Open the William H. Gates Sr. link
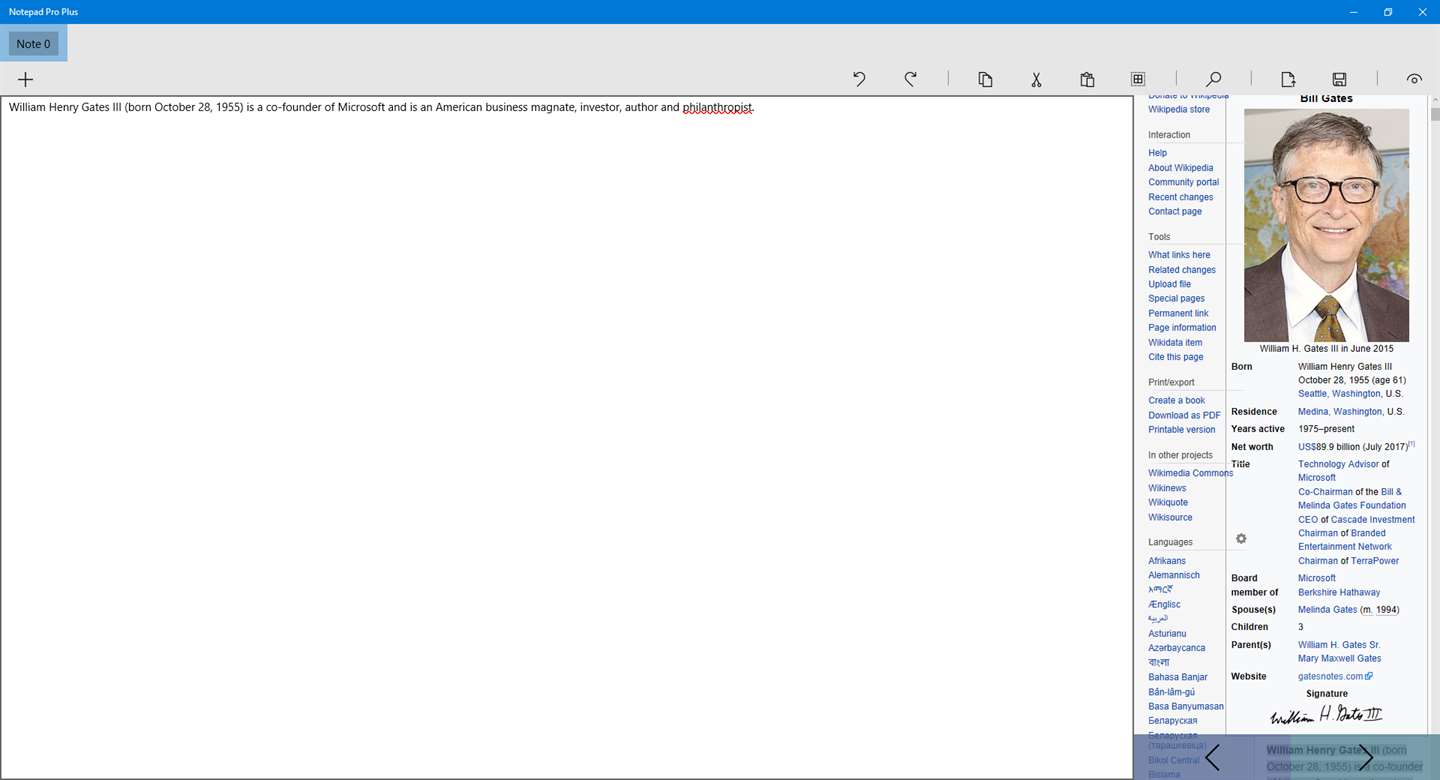The width and height of the screenshot is (1440, 780). click(x=1339, y=645)
